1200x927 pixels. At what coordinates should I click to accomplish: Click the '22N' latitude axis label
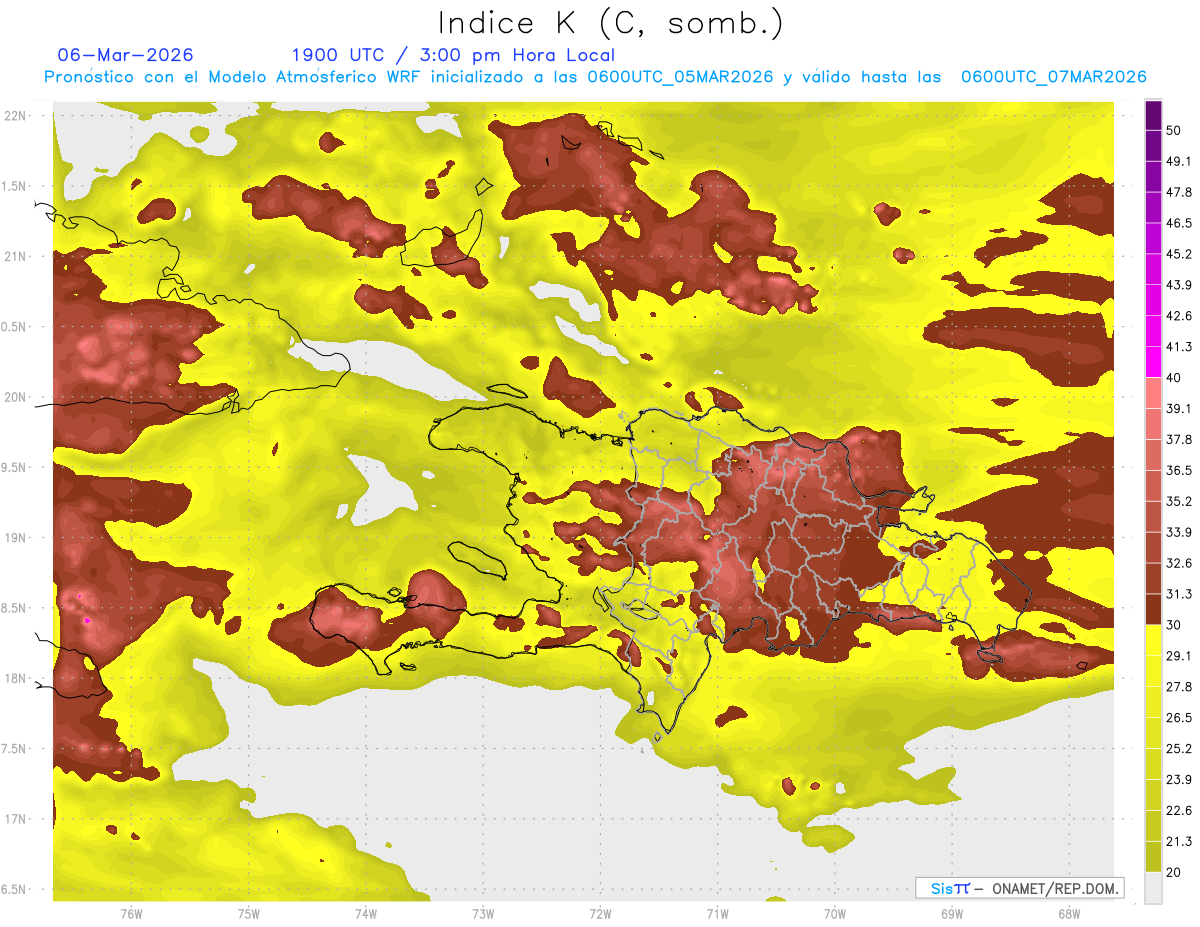[16, 116]
